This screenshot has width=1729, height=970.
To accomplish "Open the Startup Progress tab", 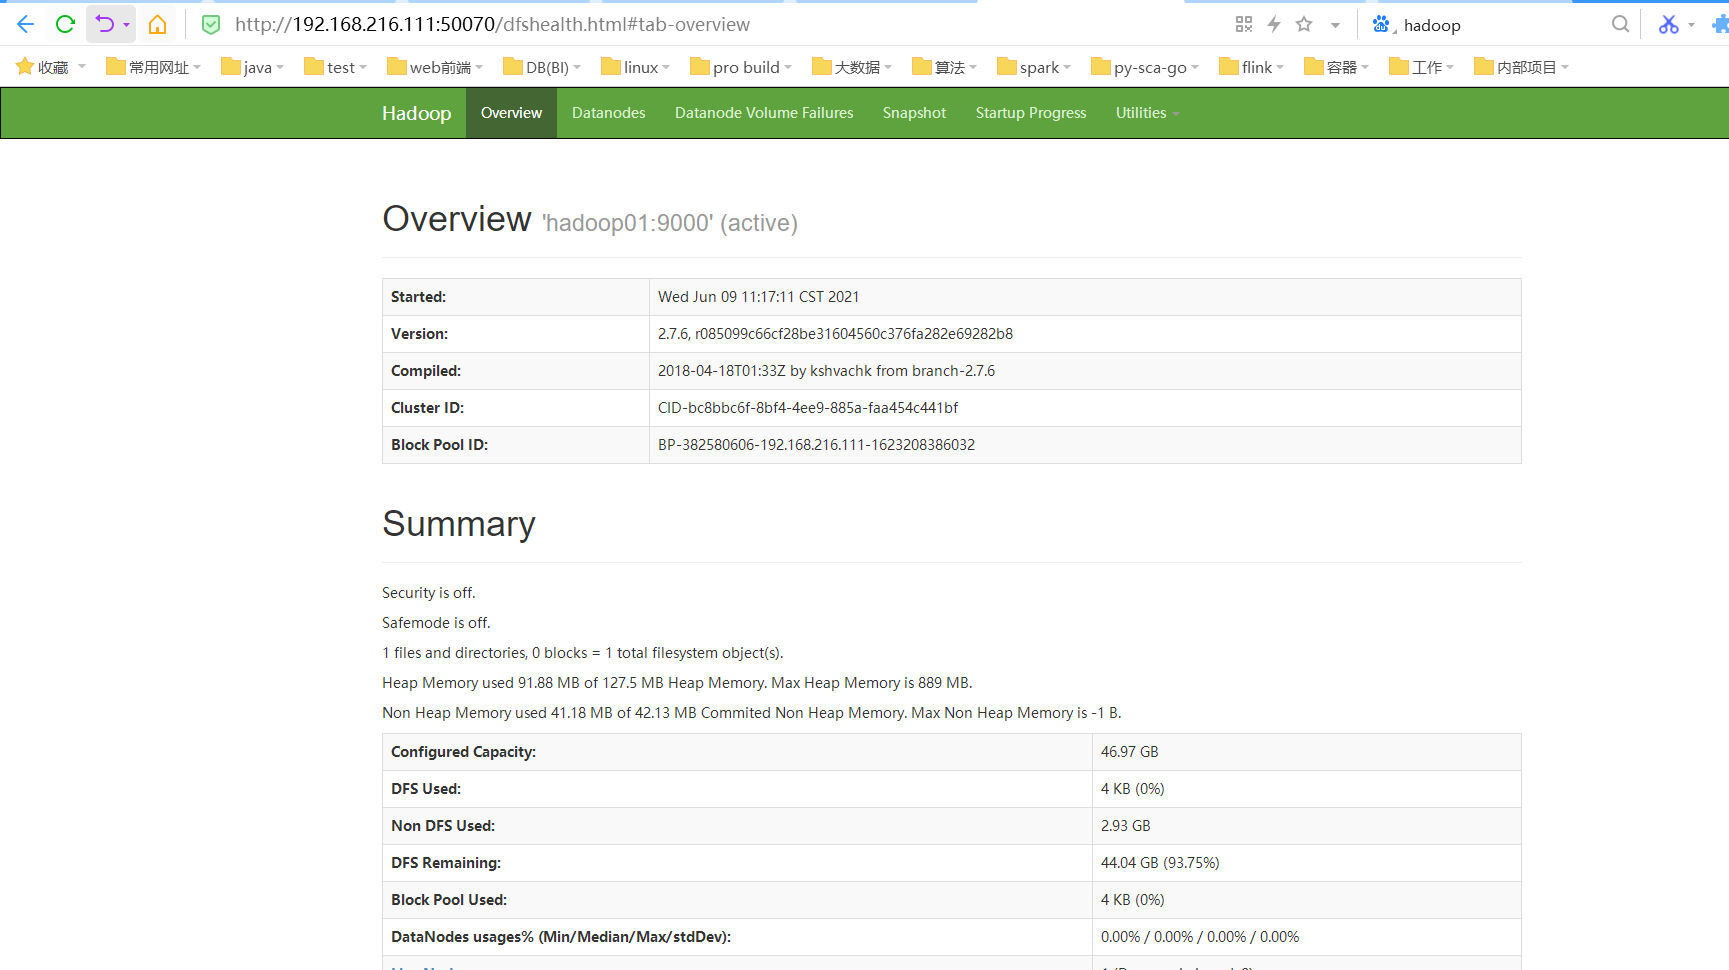I will 1031,113.
